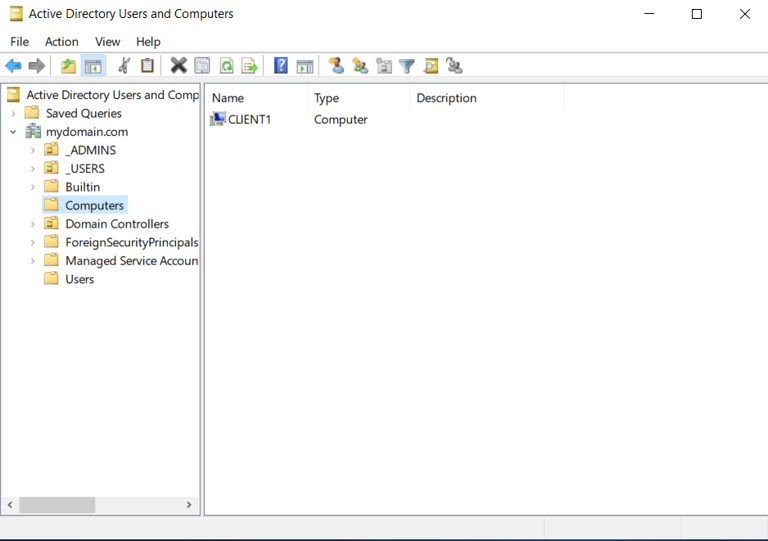Click the tree pane horizontal scrollbar thumb
The image size is (768, 541).
click(x=57, y=505)
